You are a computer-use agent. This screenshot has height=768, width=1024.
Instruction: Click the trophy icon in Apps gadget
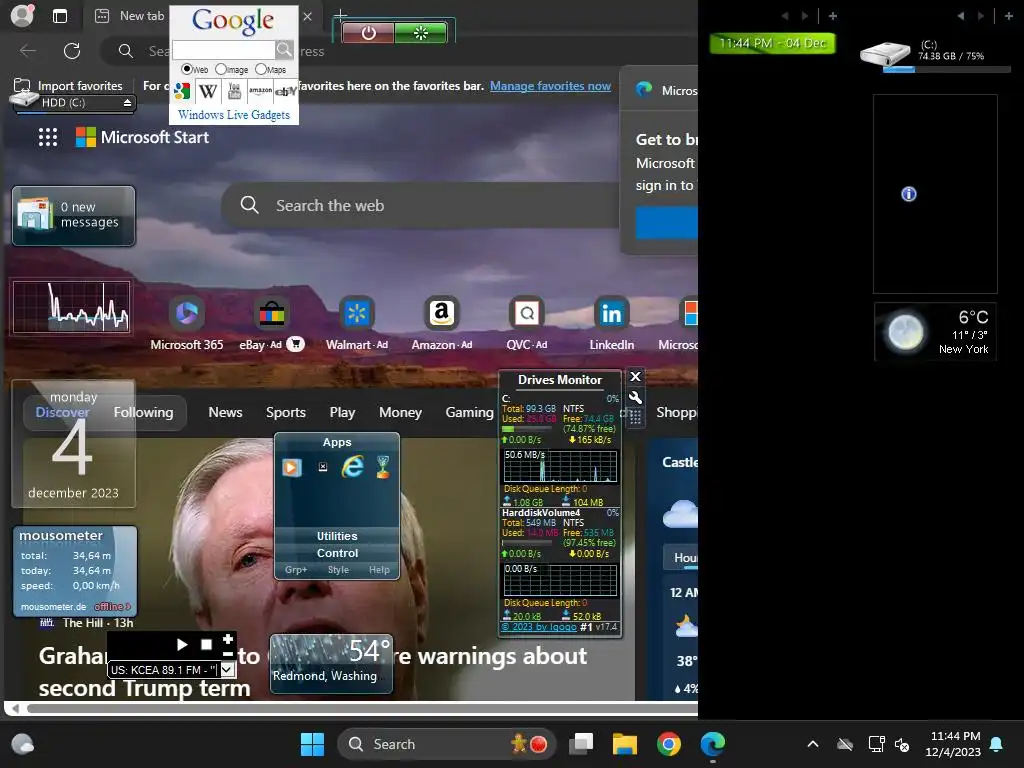pyautogui.click(x=383, y=467)
